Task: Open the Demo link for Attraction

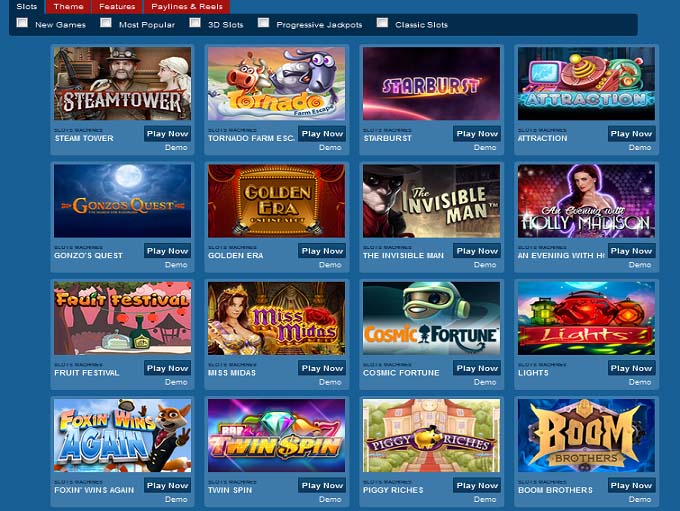Action: pyautogui.click(x=640, y=147)
